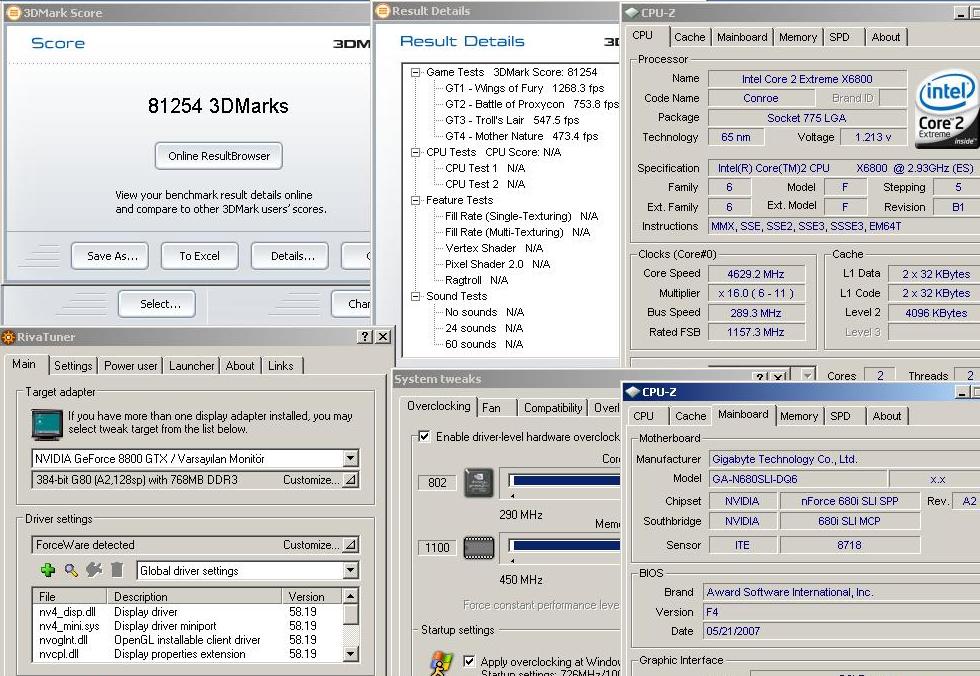Click the lower CPU-Z window title icon
This screenshot has width=980, height=676.
(x=632, y=392)
